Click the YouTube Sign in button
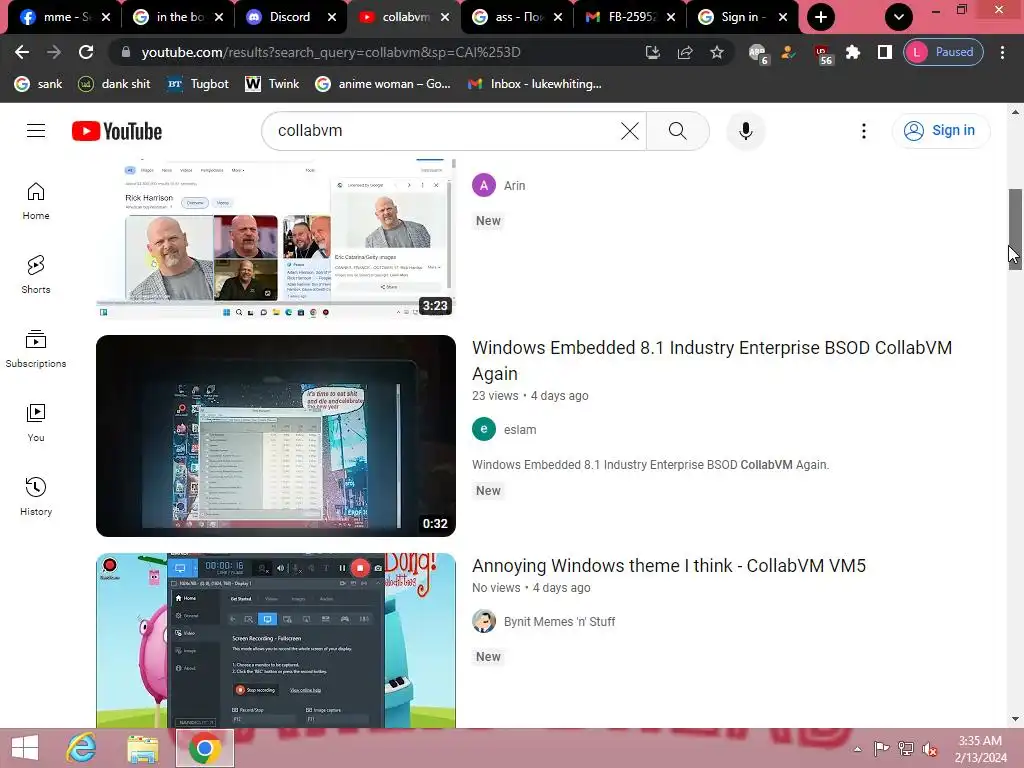The height and width of the screenshot is (768, 1024). 940,131
